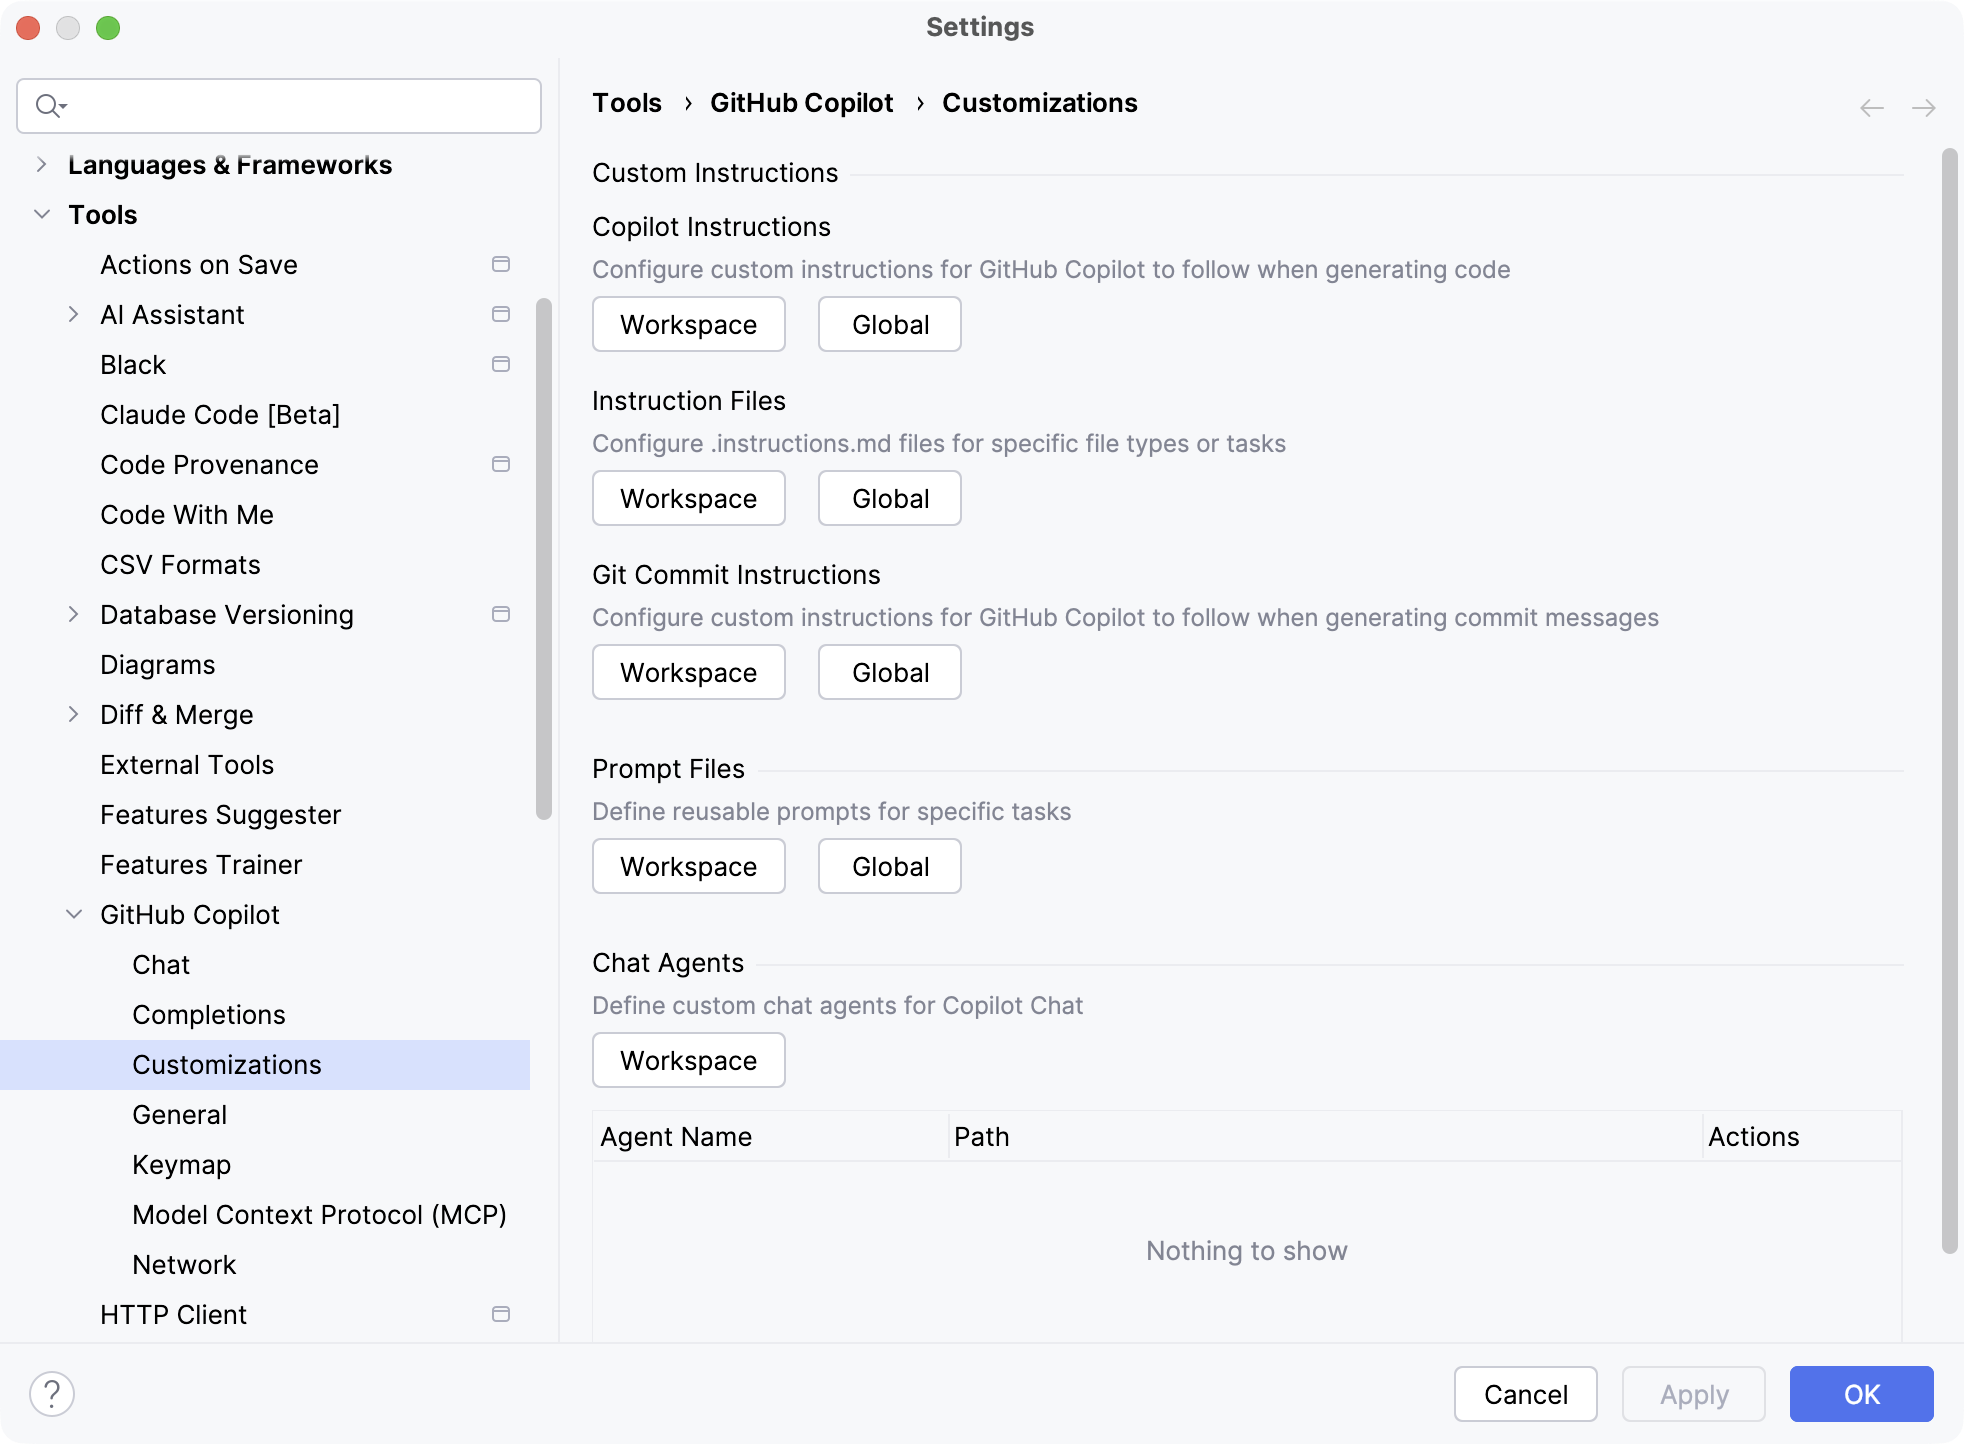This screenshot has width=1964, height=1444.
Task: Click the settings search input field
Action: (x=300, y=105)
